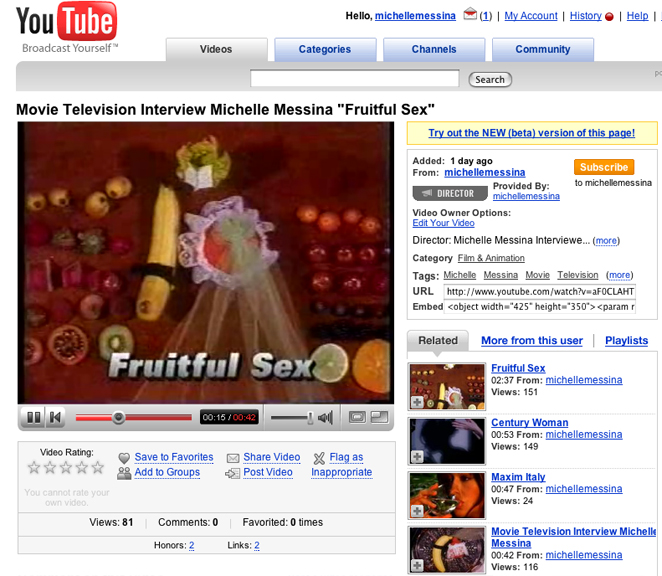Open the History link

pos(586,16)
